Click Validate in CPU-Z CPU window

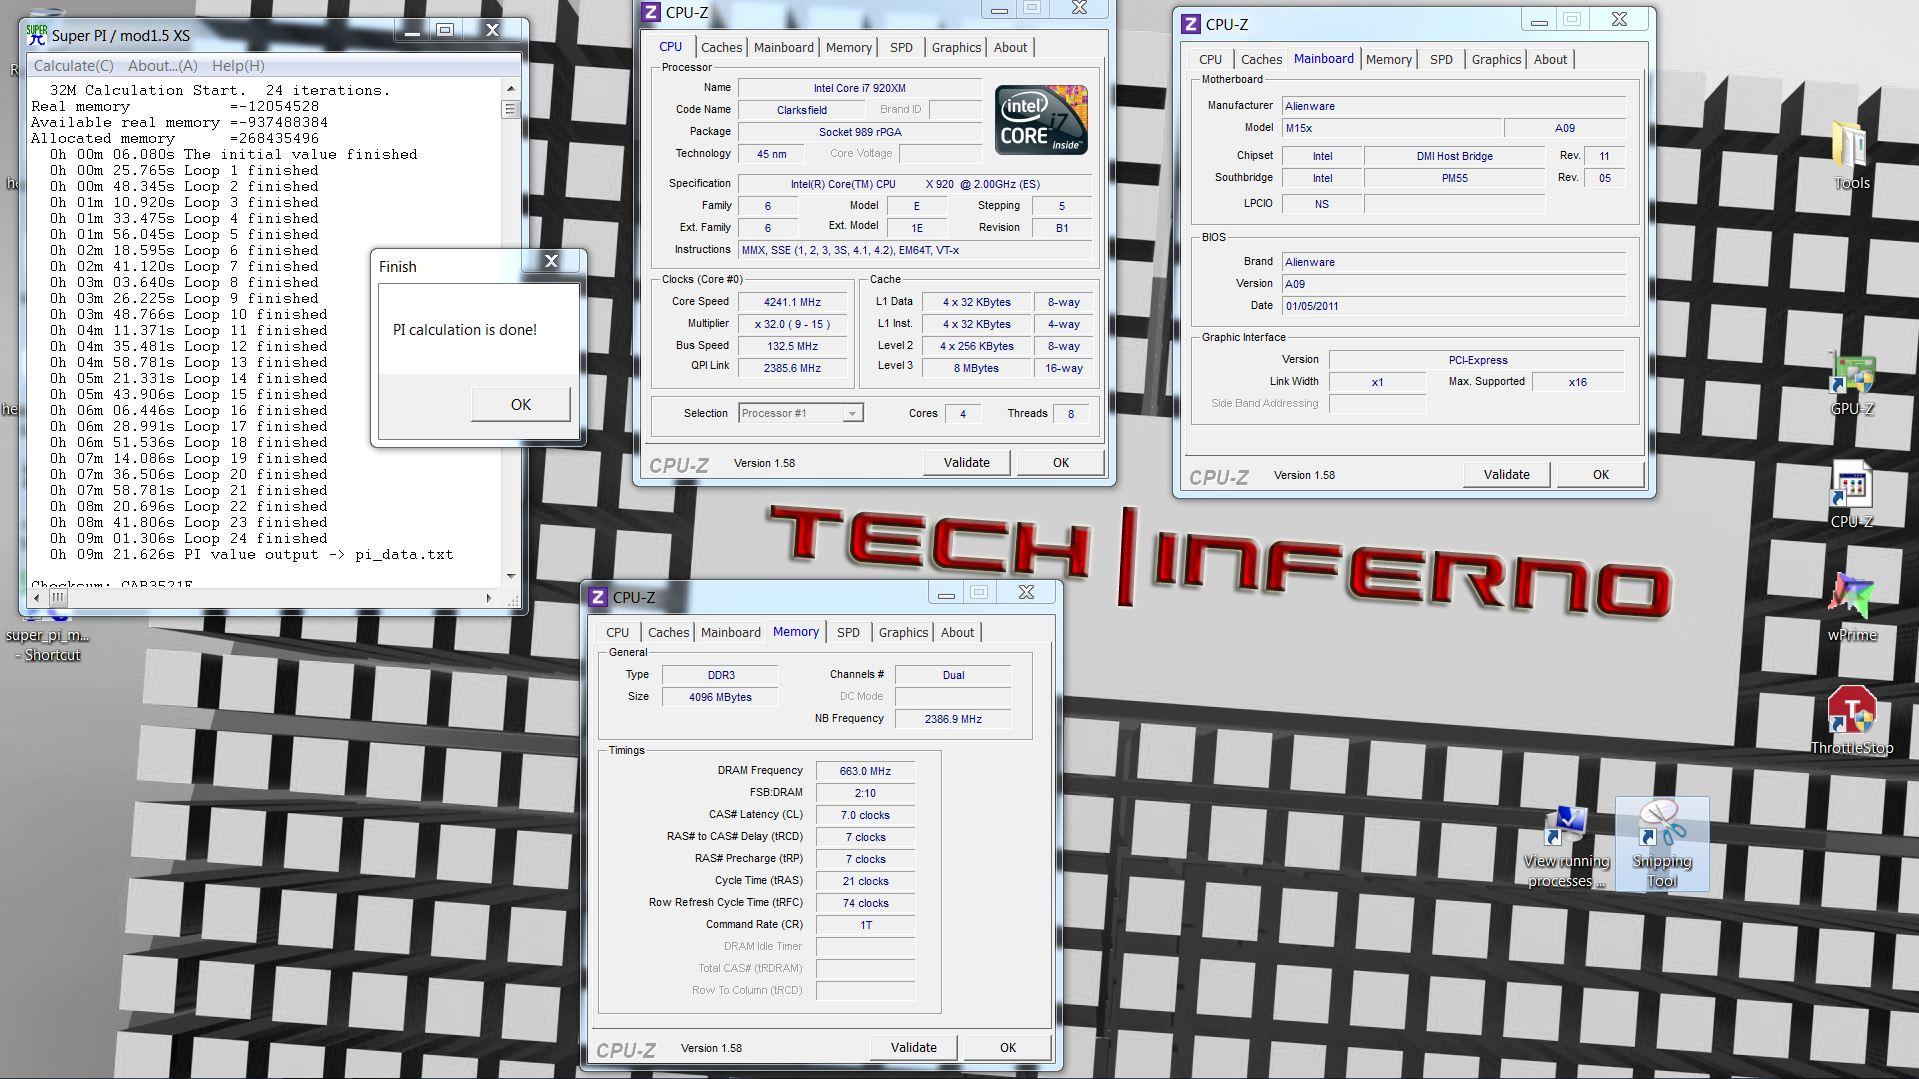(966, 462)
